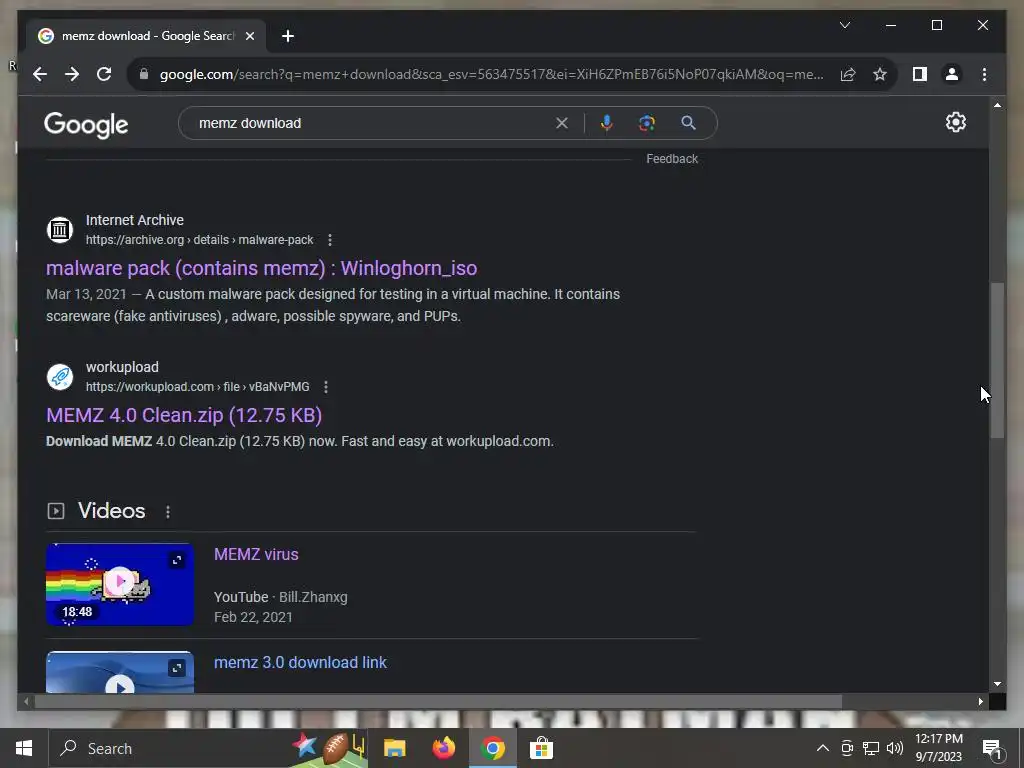Click the Internet Archive favicon

[x=59, y=230]
